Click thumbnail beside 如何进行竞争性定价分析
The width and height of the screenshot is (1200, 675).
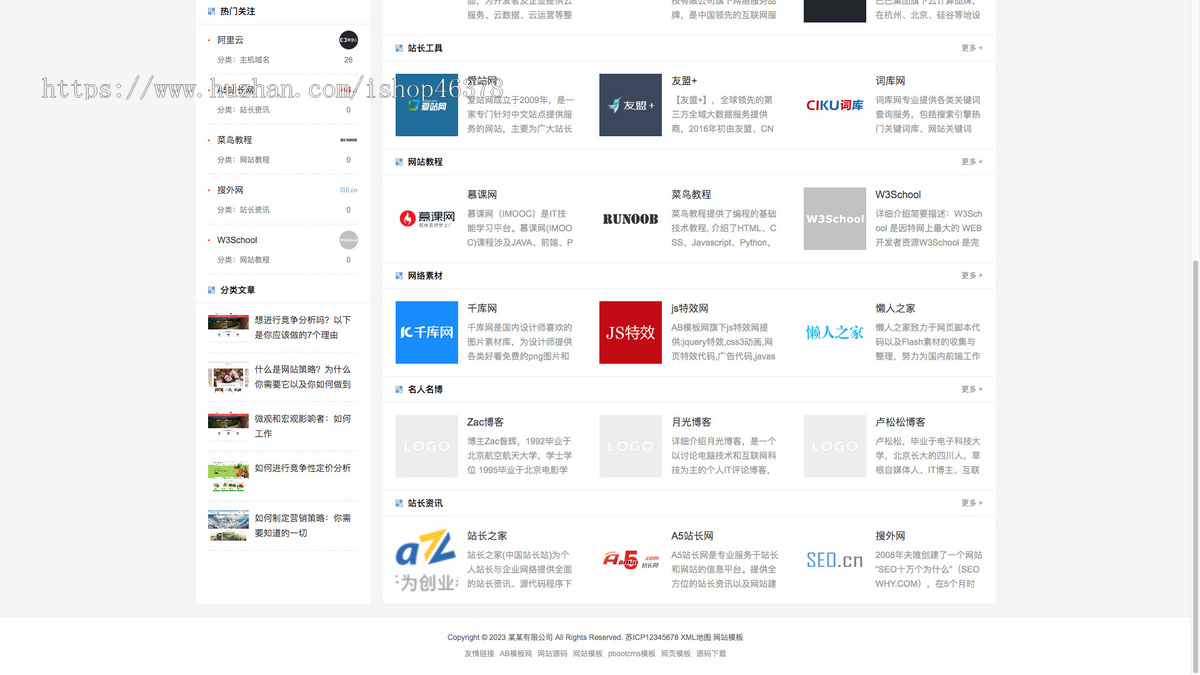pos(228,476)
